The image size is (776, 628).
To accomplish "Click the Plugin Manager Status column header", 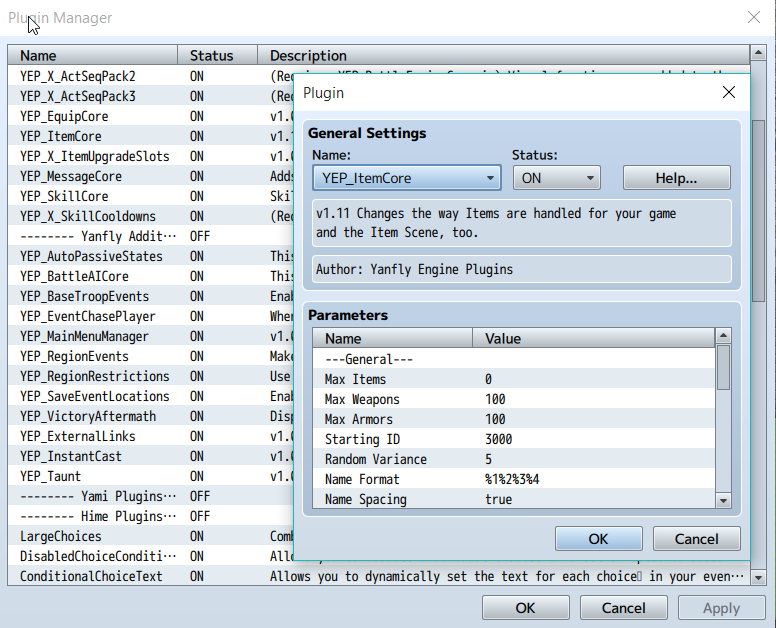I will [217, 55].
